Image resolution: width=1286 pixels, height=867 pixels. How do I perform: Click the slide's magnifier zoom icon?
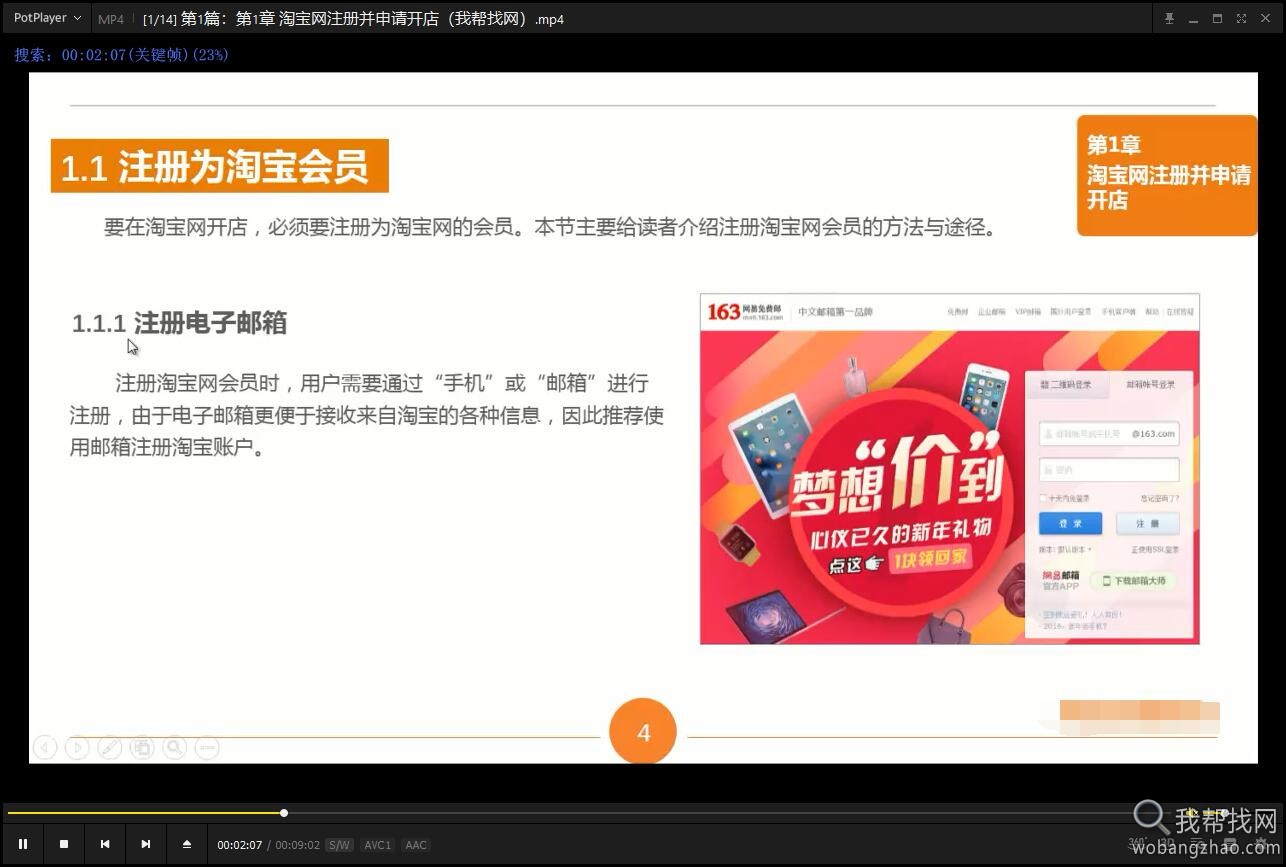coord(175,747)
